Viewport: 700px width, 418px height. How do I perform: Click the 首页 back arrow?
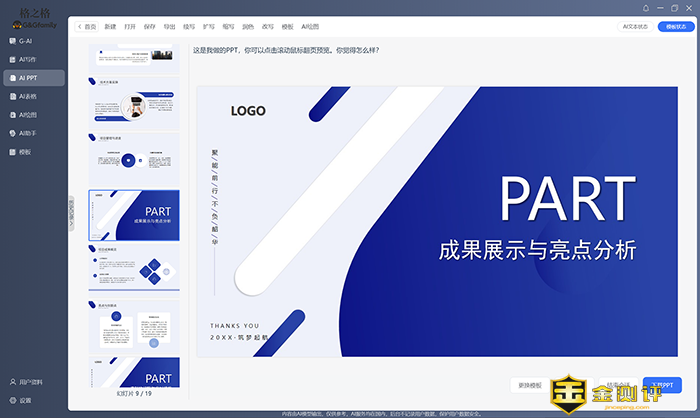pos(88,27)
